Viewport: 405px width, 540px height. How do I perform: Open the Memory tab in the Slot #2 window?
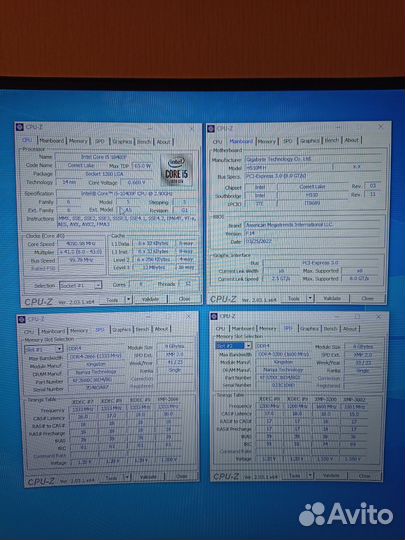(x=268, y=329)
